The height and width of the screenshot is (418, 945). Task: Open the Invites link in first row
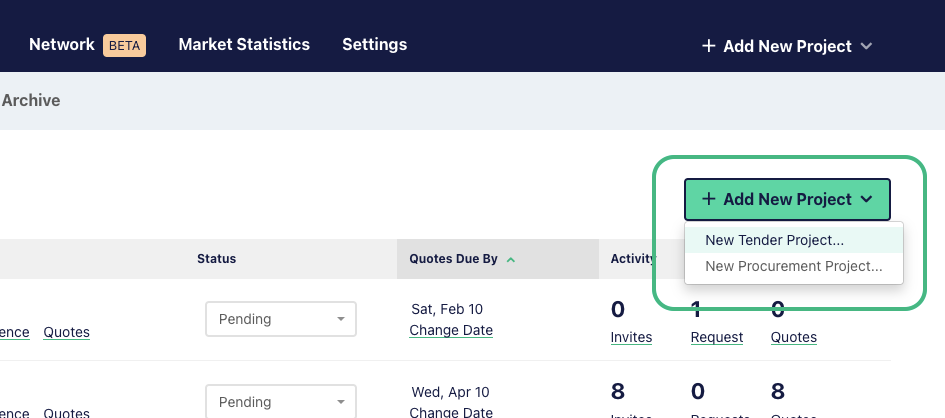point(631,337)
